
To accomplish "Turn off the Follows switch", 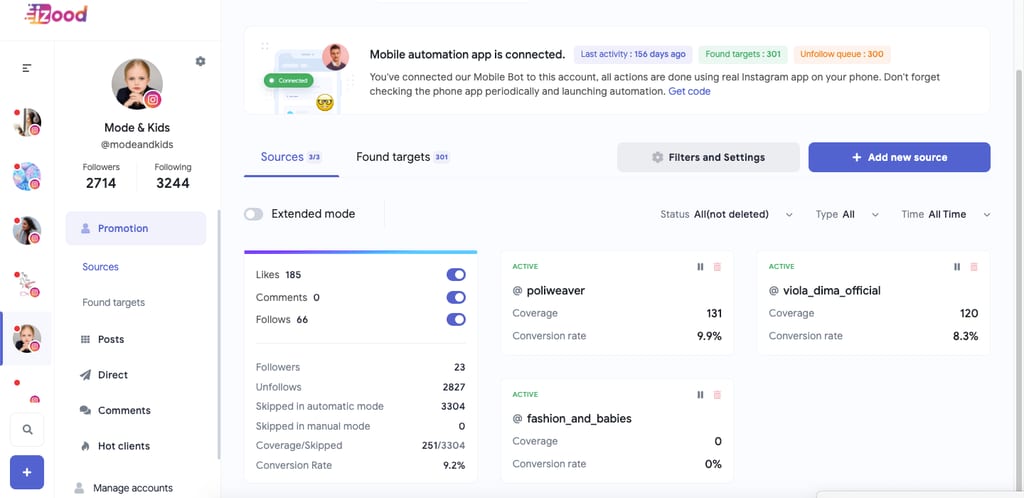I will click(x=456, y=319).
